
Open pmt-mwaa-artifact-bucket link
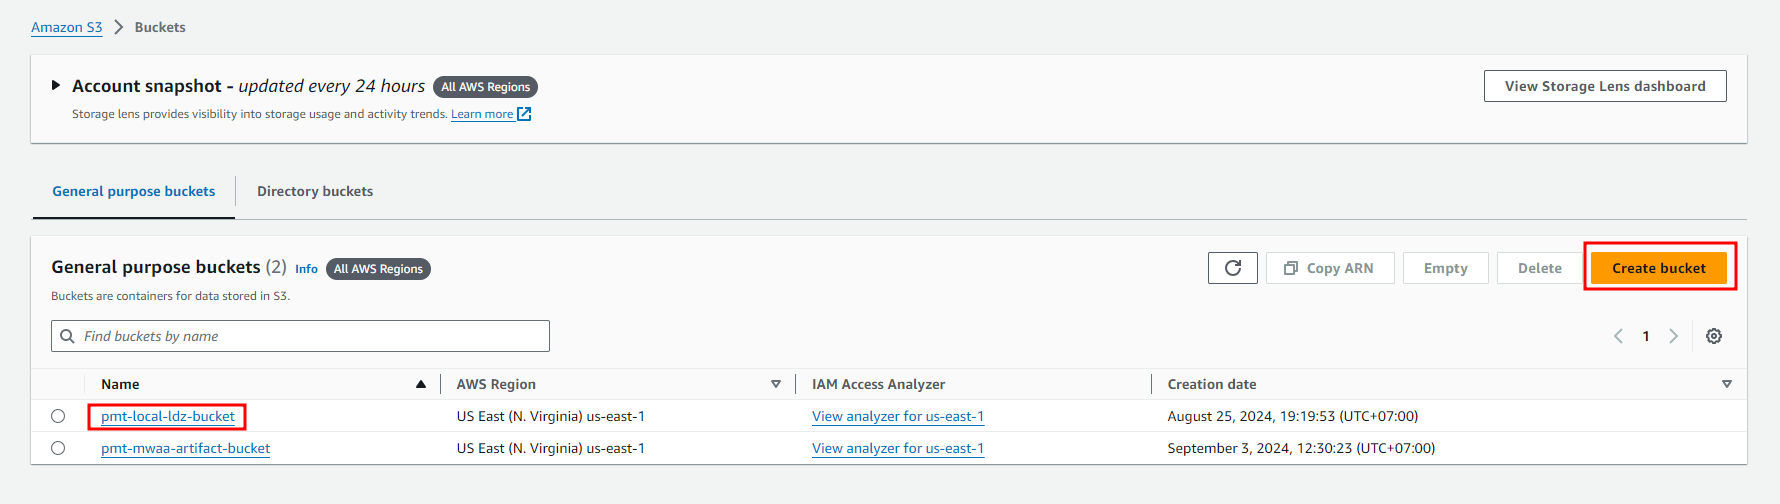tap(185, 448)
